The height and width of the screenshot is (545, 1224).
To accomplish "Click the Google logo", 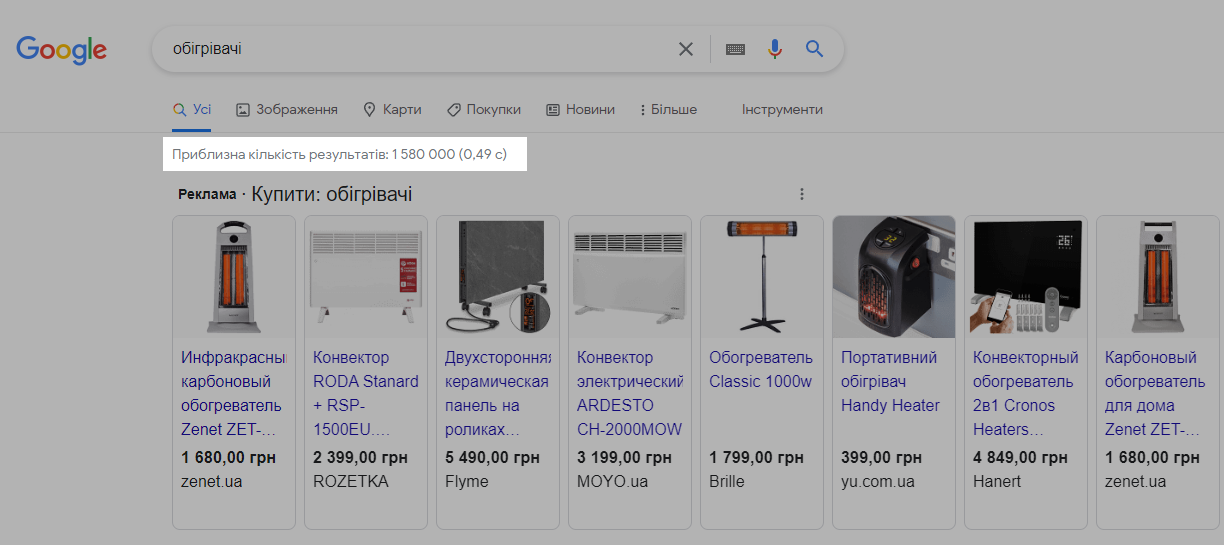I will 62,49.
